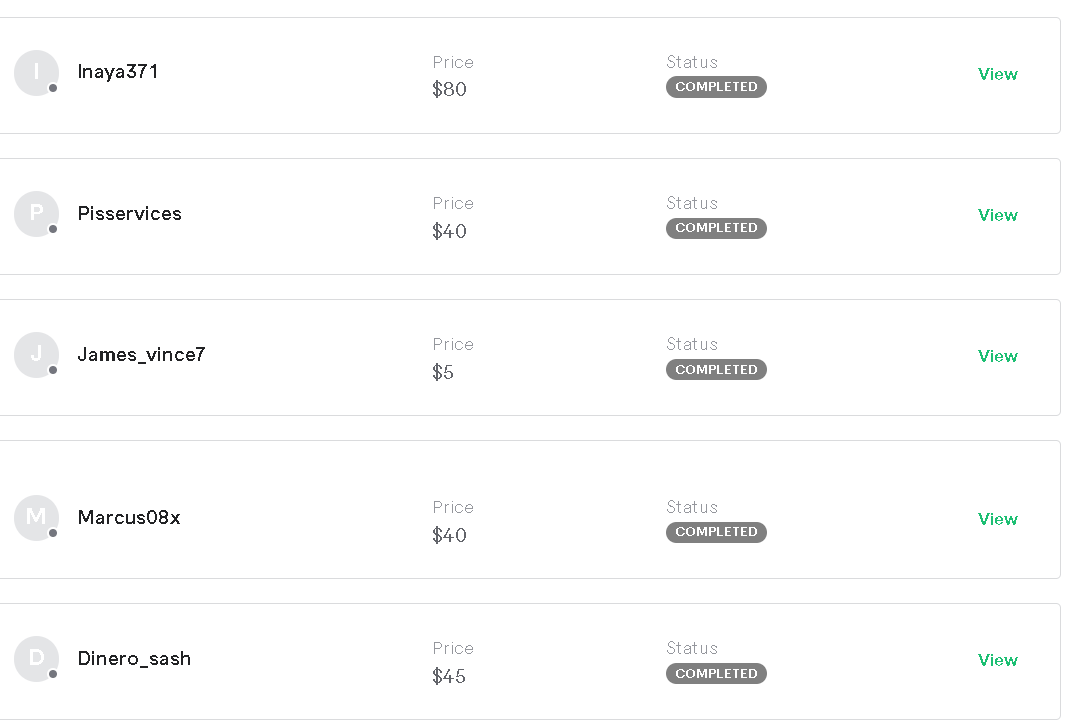The width and height of the screenshot is (1087, 723).
Task: Click the Dinero_sash username
Action: click(134, 659)
